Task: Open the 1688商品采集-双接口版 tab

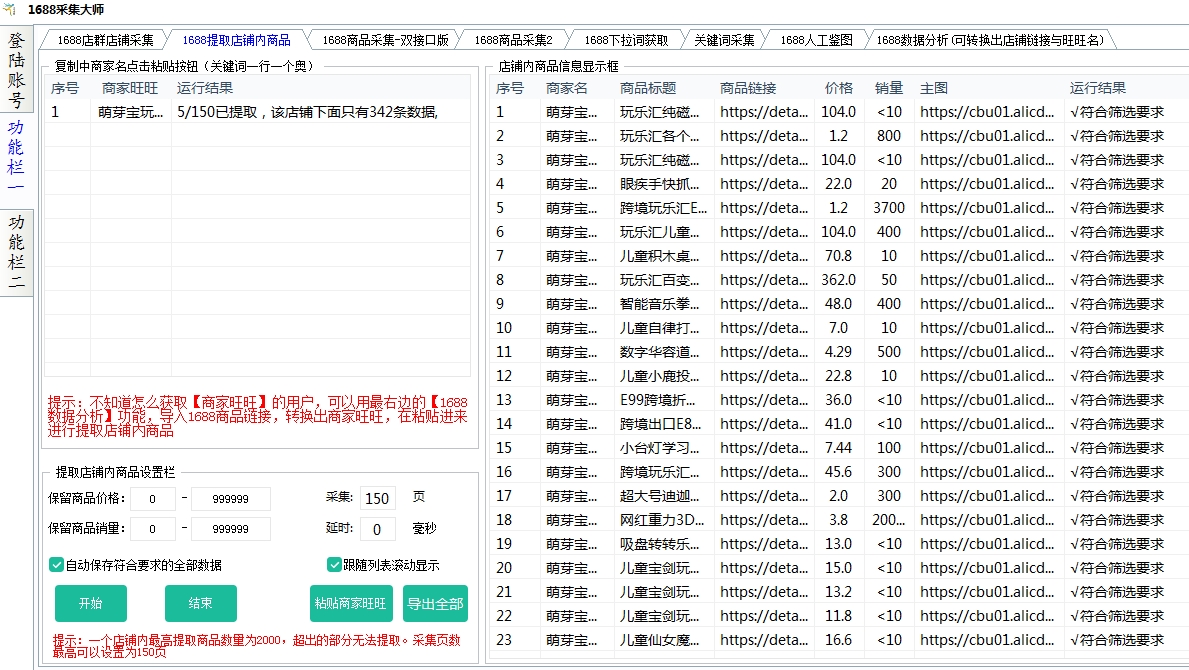Action: (385, 40)
